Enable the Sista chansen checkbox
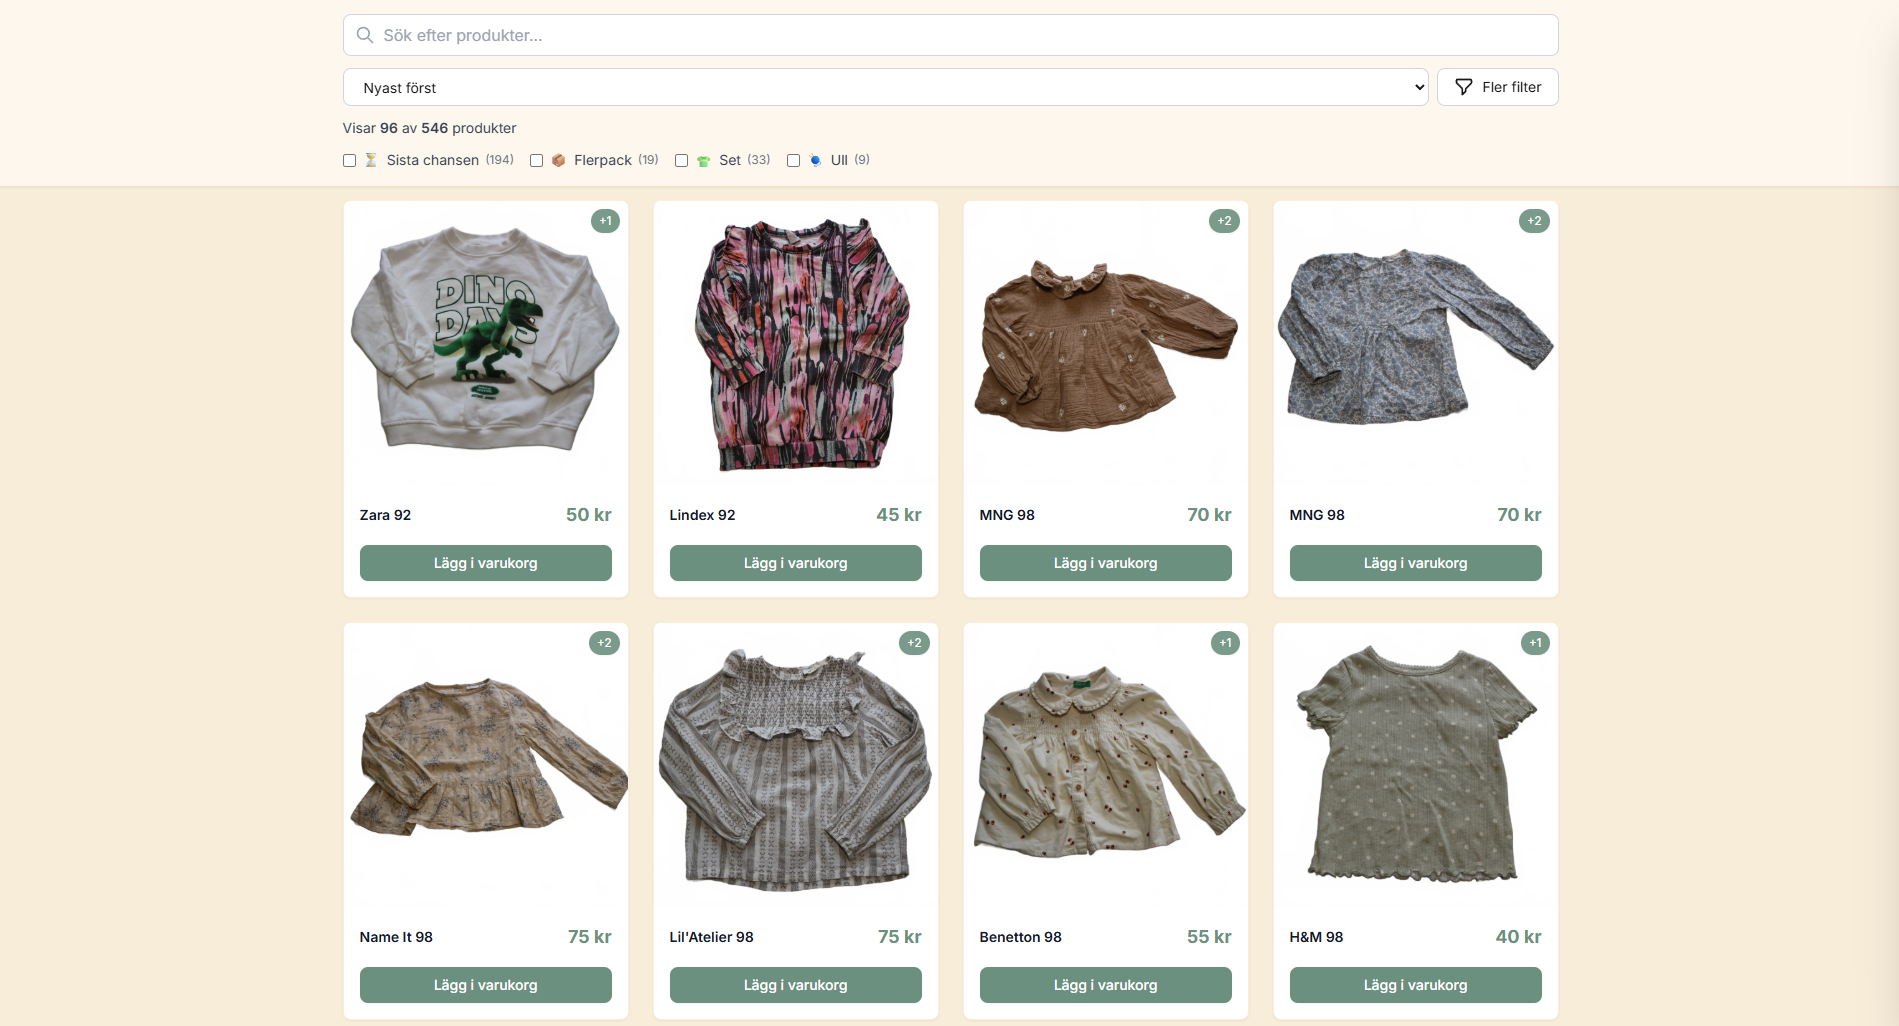Viewport: 1899px width, 1026px height. click(x=349, y=160)
